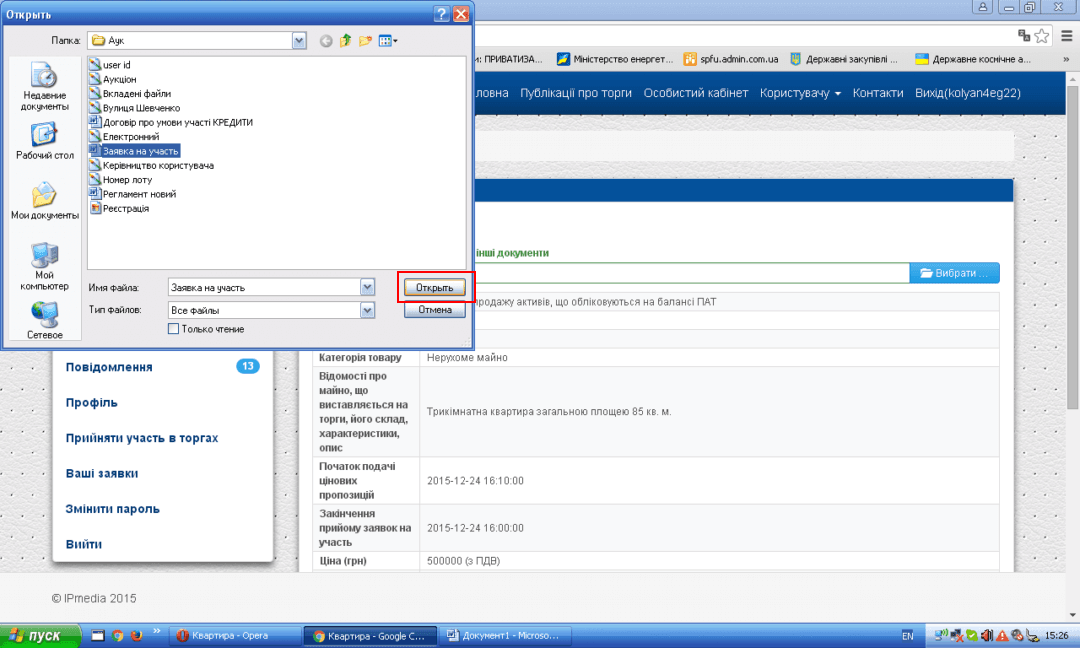
Task: Go to Особистий кабінет nav item
Action: 695,93
